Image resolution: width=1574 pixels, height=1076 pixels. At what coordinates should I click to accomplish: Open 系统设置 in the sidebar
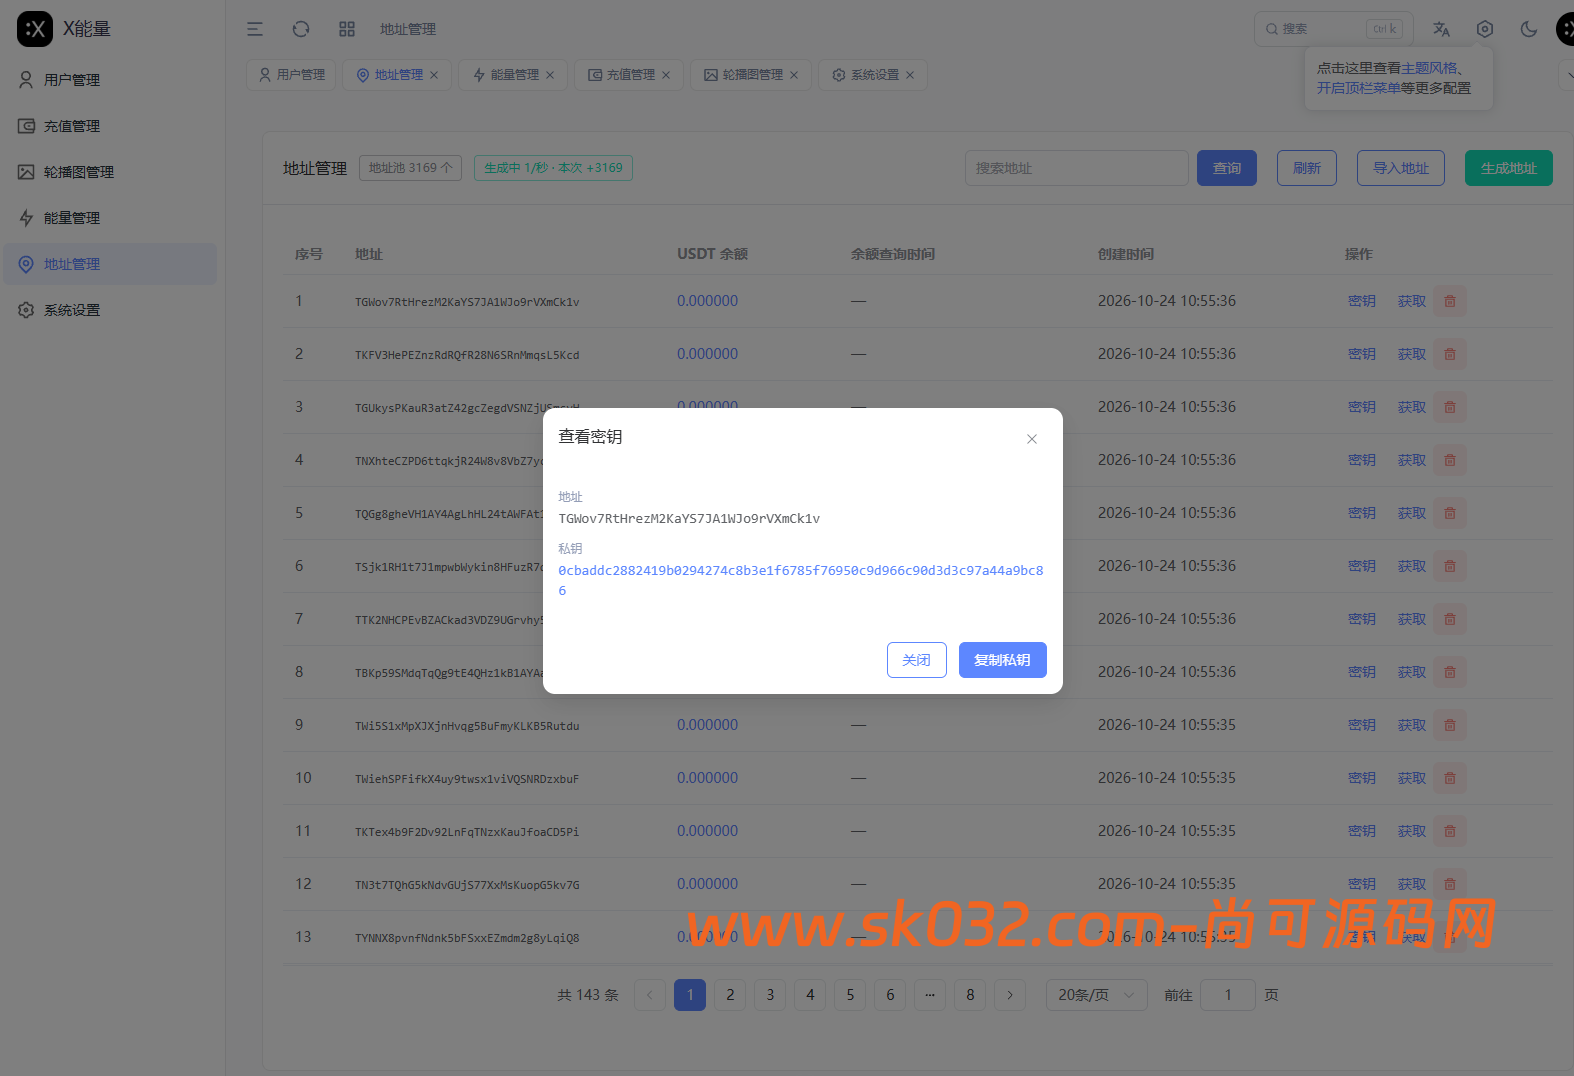coord(110,310)
